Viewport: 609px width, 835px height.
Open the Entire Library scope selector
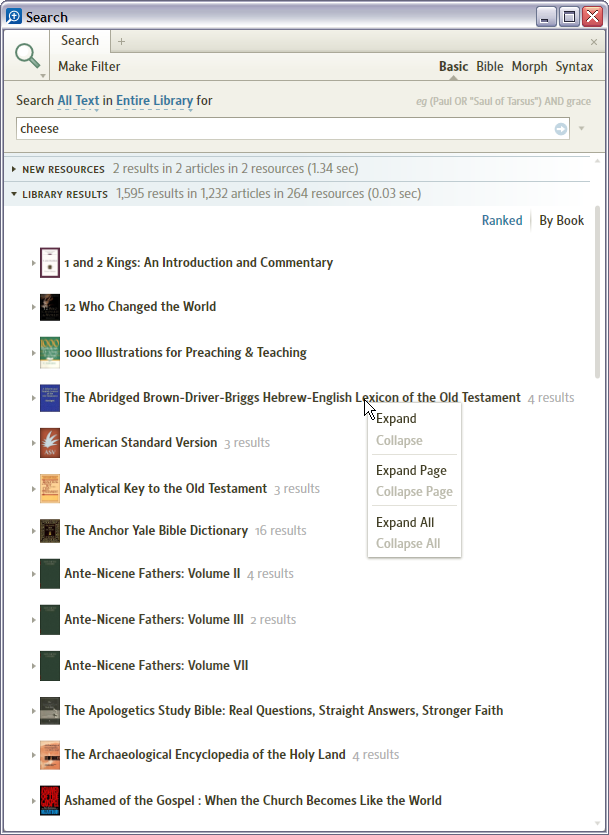(154, 101)
